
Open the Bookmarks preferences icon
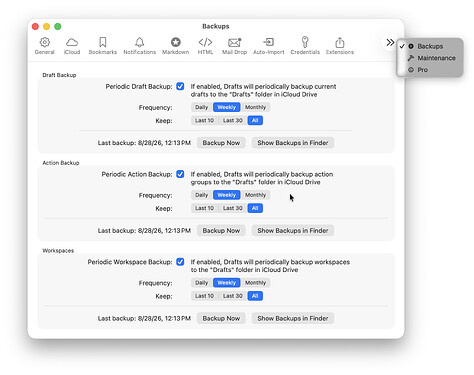103,42
